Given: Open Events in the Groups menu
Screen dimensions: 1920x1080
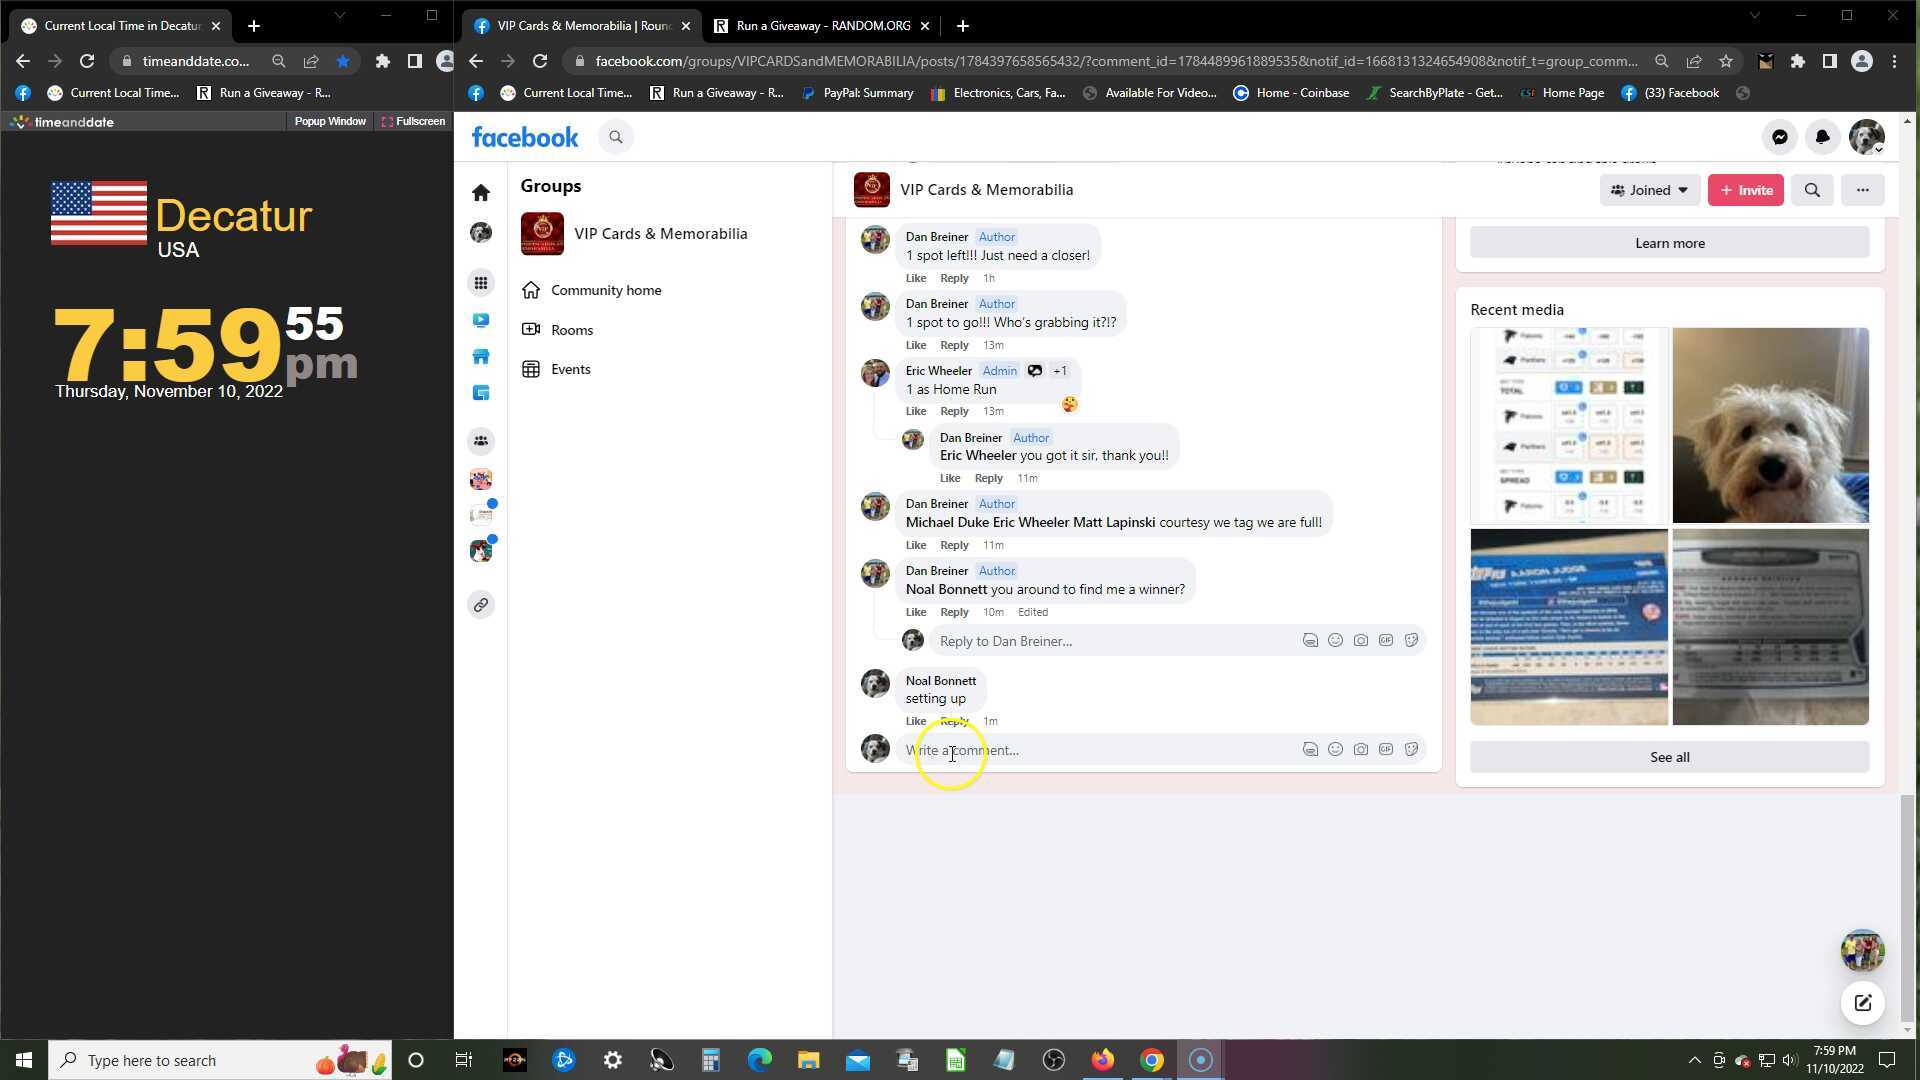Looking at the screenshot, I should pyautogui.click(x=570, y=369).
